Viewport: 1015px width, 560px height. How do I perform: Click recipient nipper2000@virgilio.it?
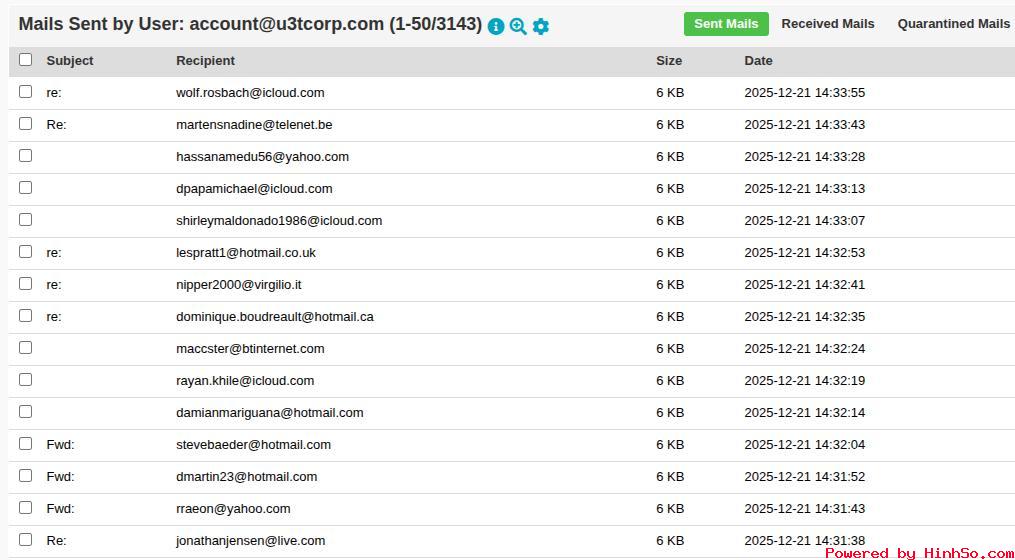click(x=238, y=285)
